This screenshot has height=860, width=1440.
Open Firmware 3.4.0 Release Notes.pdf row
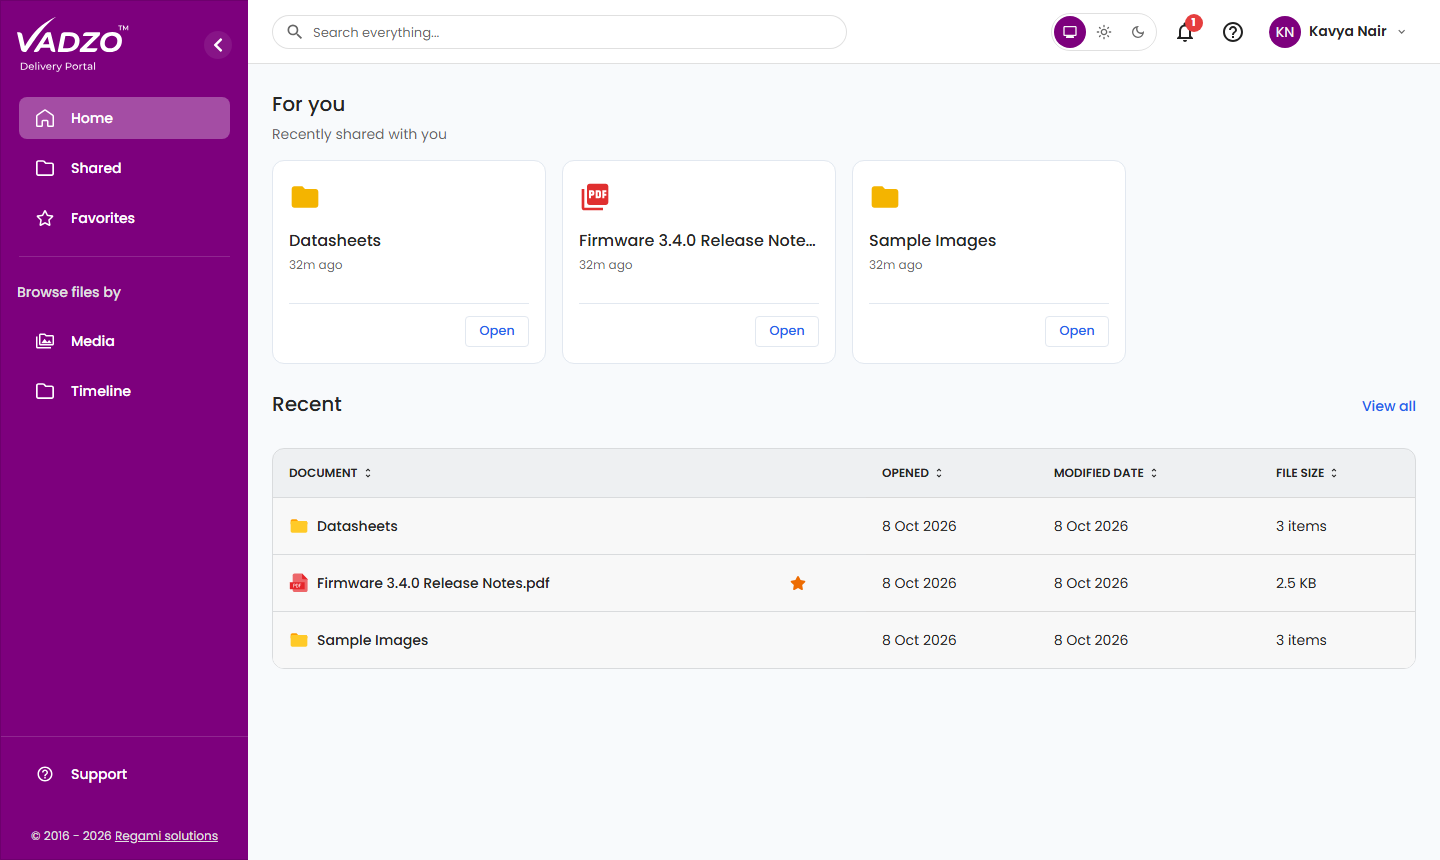pyautogui.click(x=844, y=583)
